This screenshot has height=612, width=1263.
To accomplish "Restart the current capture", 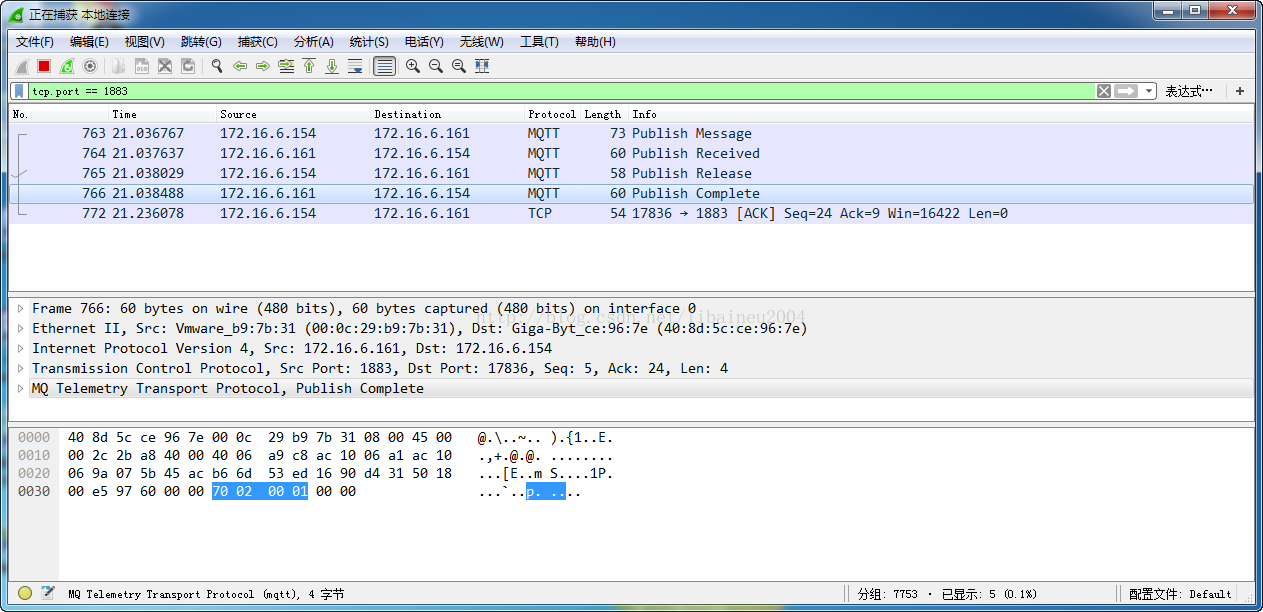I will click(x=67, y=66).
